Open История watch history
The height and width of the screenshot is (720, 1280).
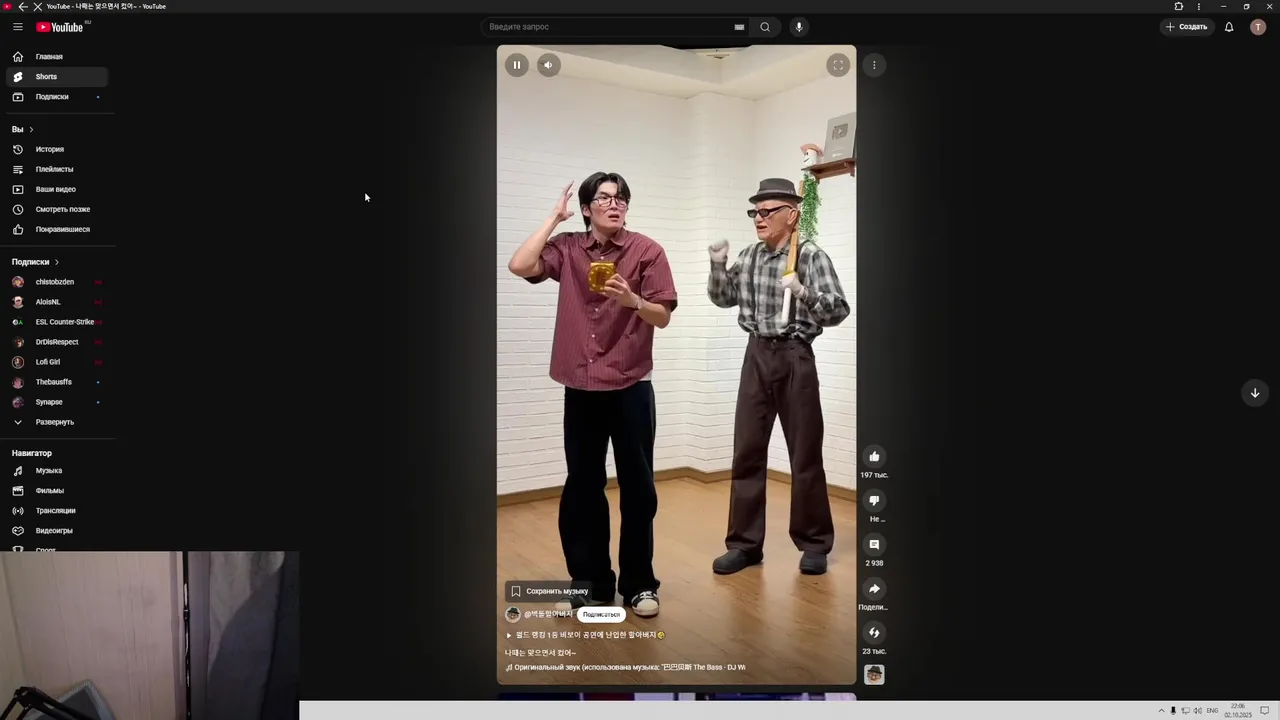[57, 149]
